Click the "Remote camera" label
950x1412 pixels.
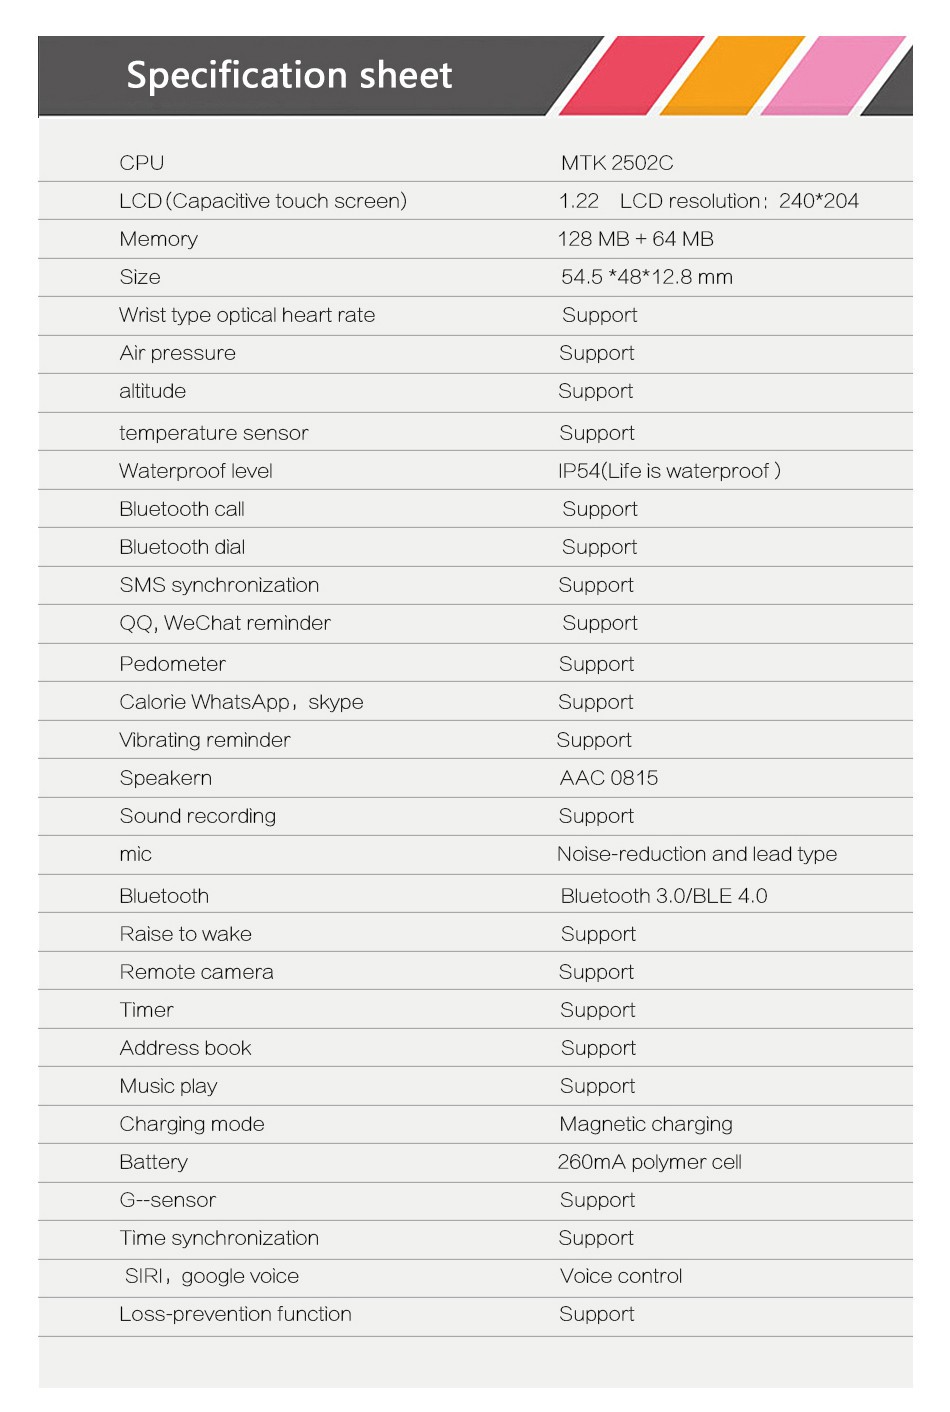(196, 972)
